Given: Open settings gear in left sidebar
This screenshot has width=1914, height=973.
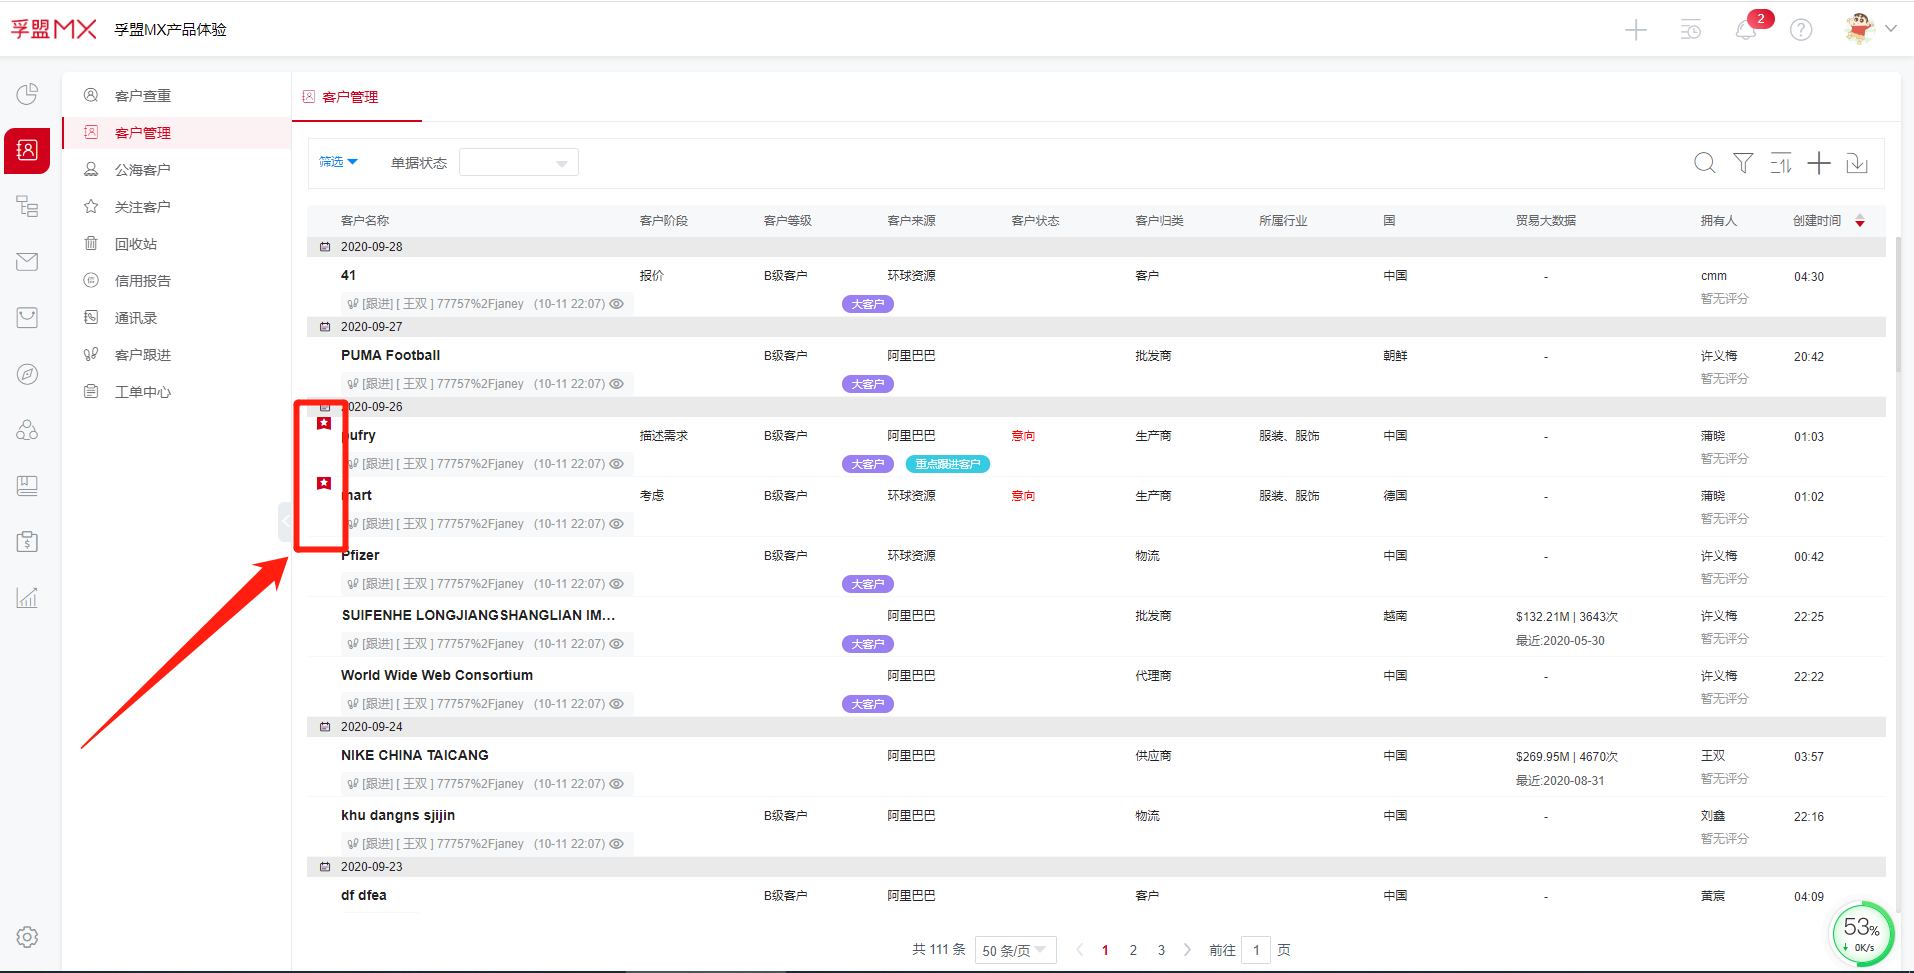Looking at the screenshot, I should tap(27, 937).
